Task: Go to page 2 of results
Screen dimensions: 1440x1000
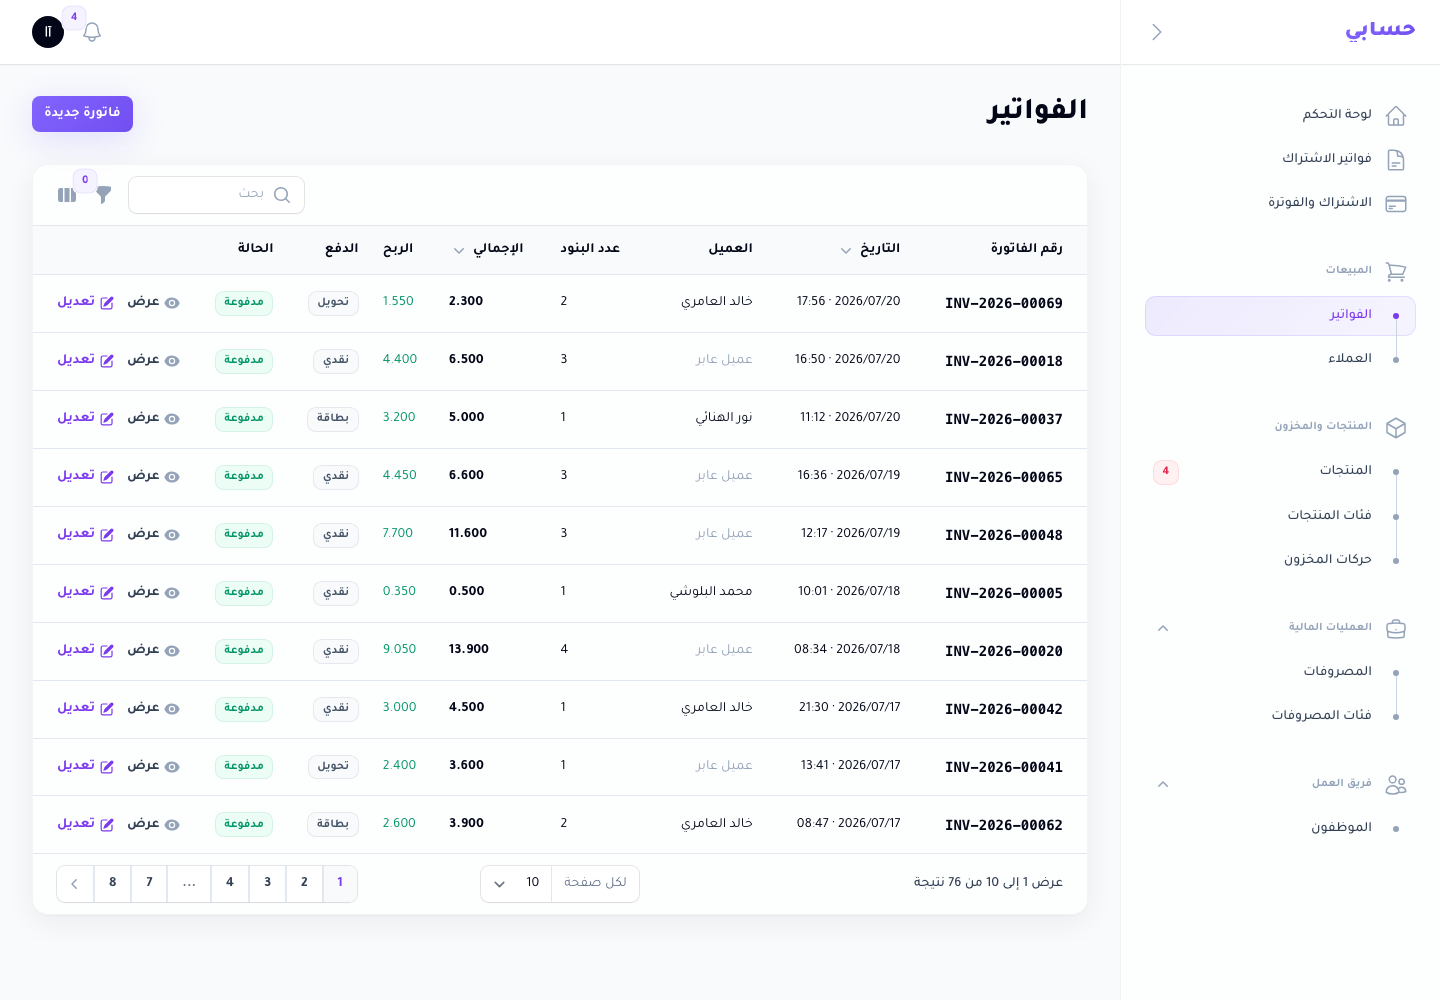Action: 304,883
